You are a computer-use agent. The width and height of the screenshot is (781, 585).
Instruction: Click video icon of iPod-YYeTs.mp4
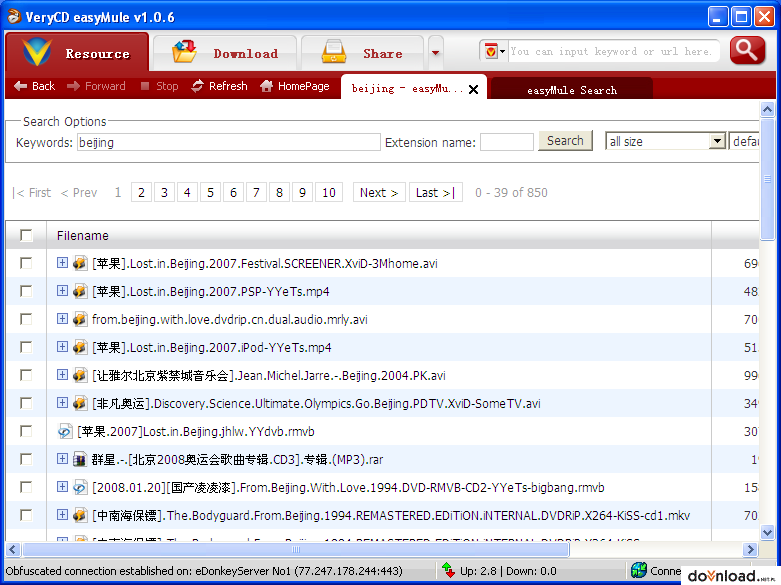pyautogui.click(x=80, y=347)
